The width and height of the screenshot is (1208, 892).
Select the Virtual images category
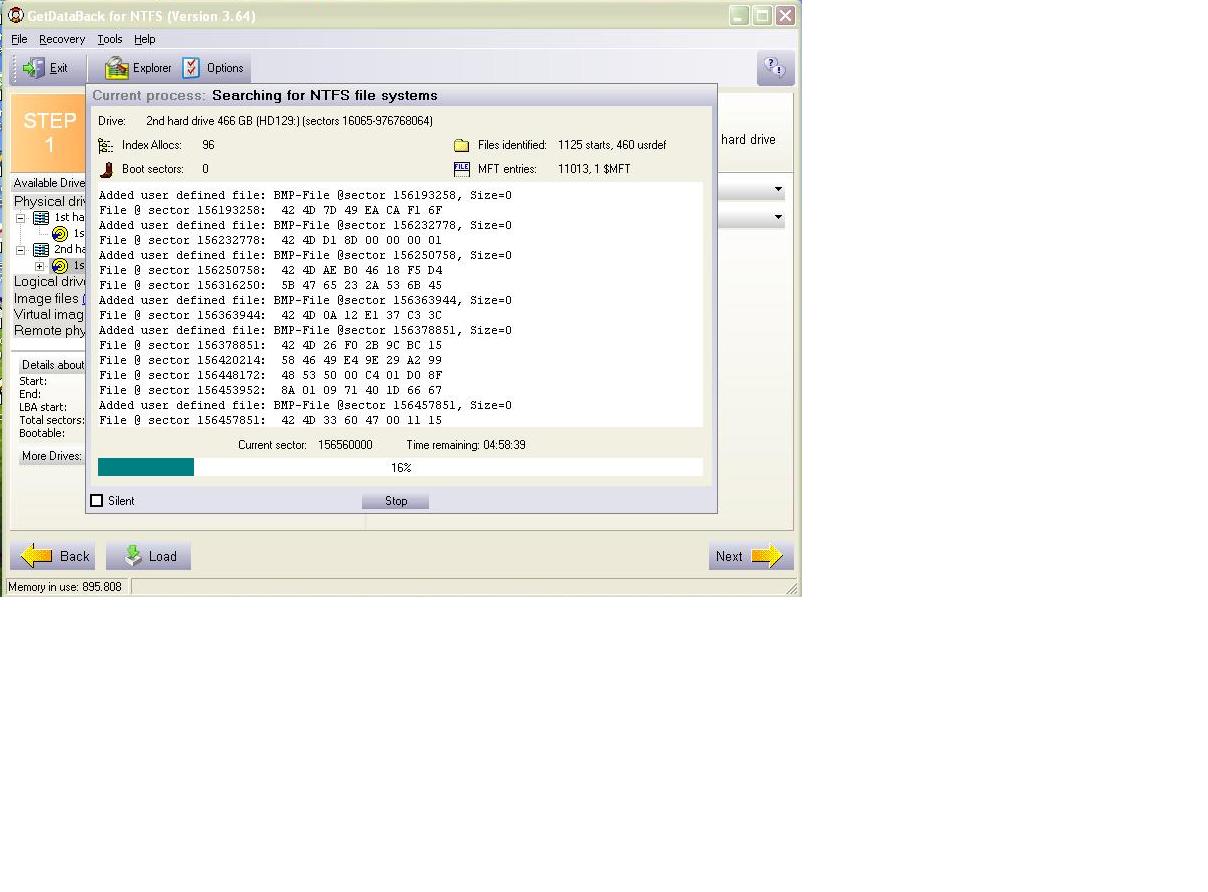(49, 314)
